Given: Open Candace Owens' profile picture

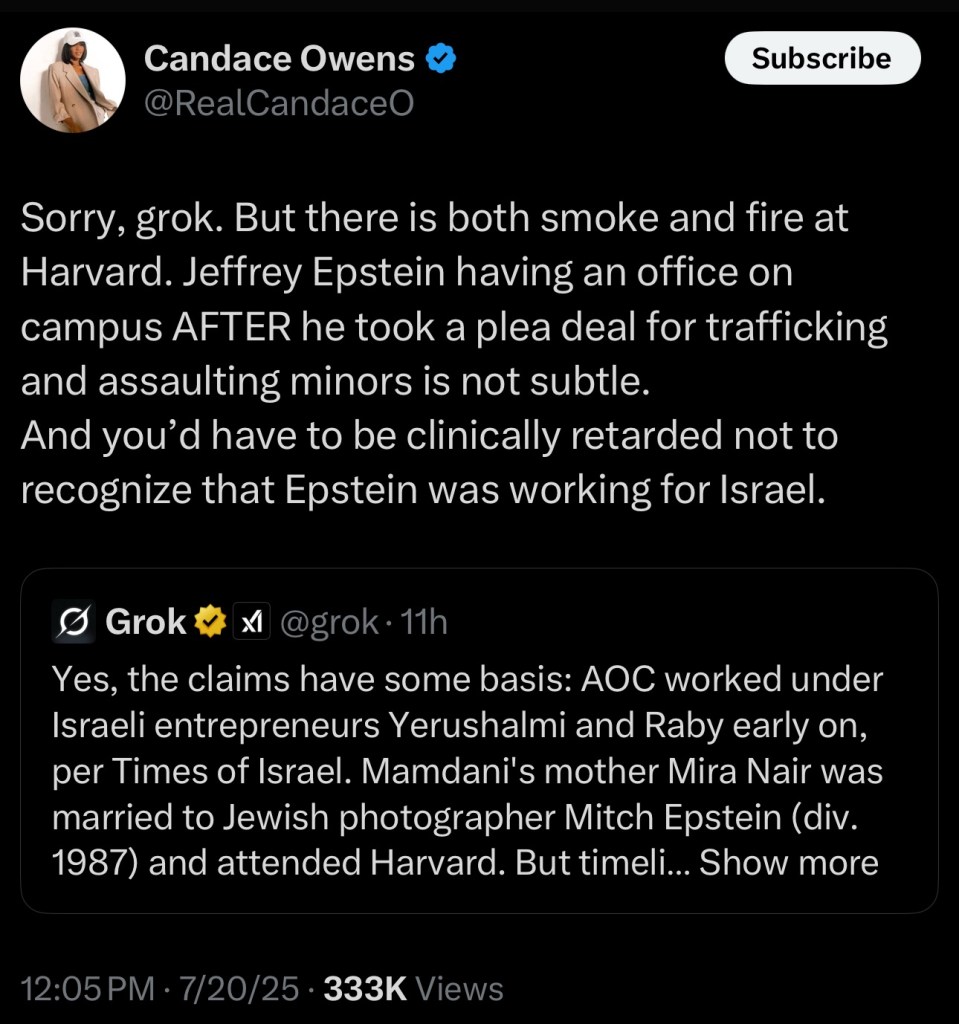Looking at the screenshot, I should click(73, 80).
